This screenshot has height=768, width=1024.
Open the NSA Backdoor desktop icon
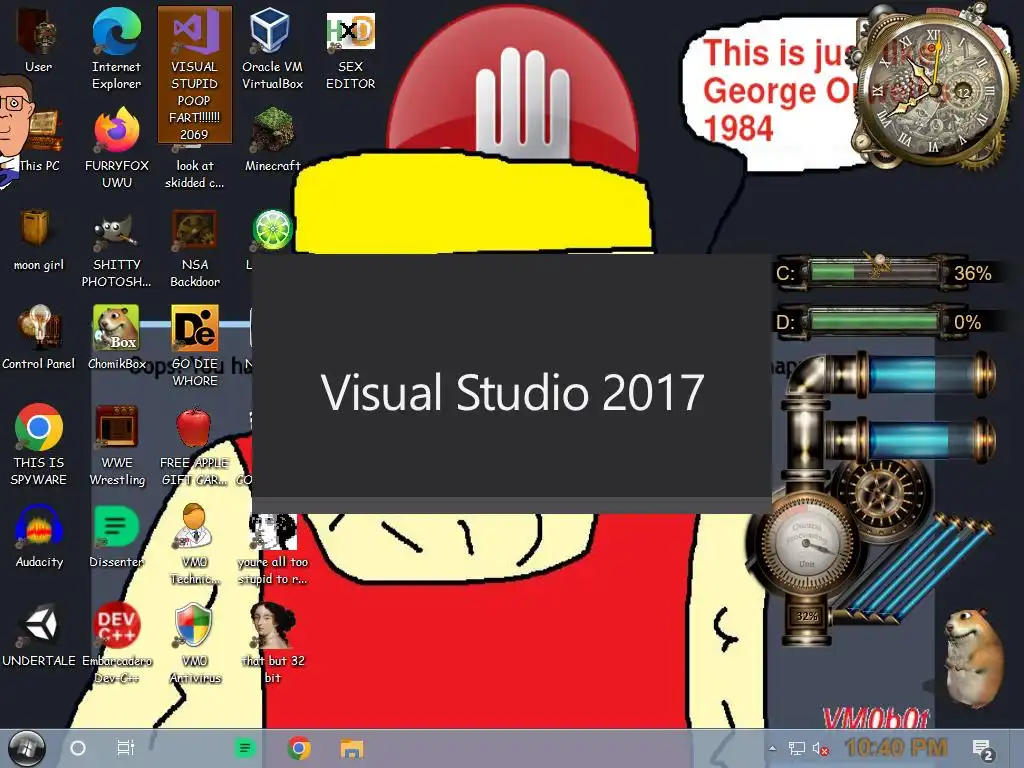click(x=195, y=248)
